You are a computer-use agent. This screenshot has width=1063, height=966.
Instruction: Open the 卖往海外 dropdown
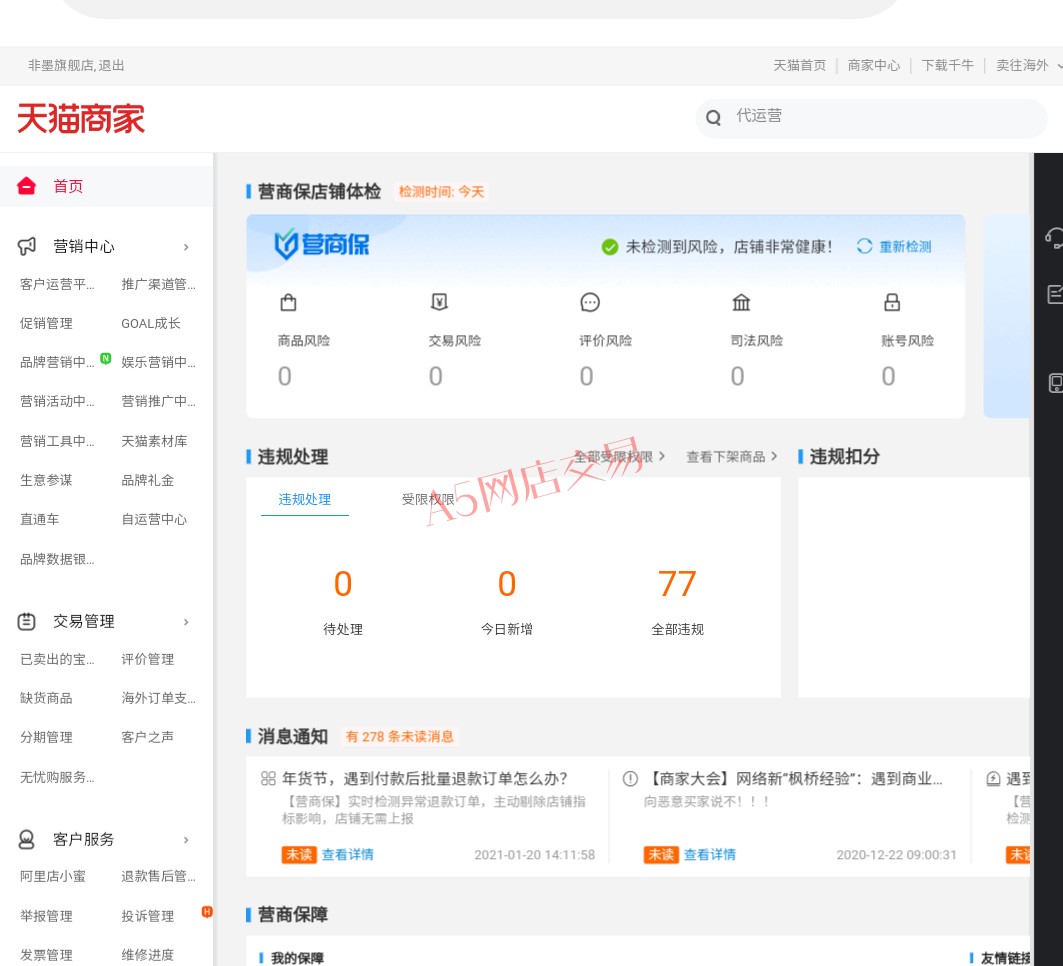click(1028, 65)
